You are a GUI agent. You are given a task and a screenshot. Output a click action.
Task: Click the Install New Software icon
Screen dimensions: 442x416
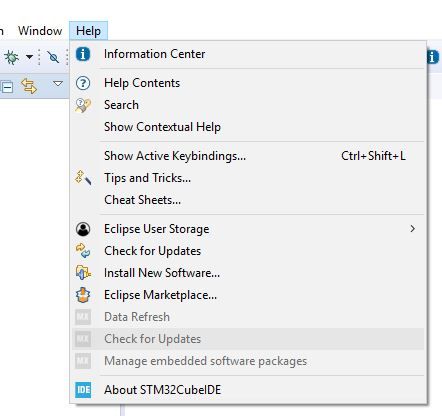pyautogui.click(x=83, y=273)
